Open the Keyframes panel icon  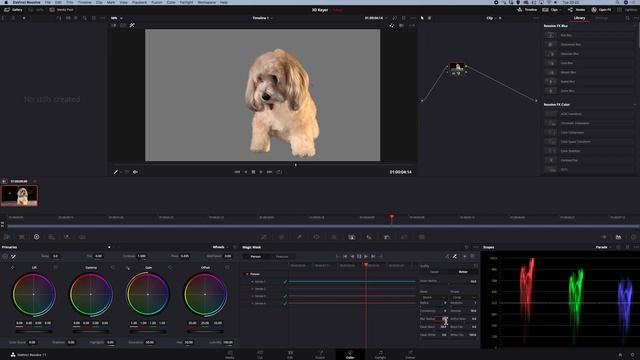pyautogui.click(x=604, y=237)
